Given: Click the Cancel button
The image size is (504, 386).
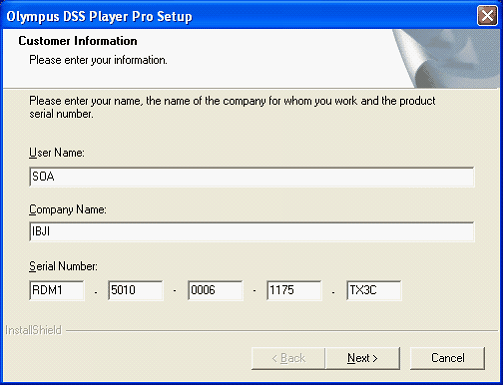Looking at the screenshot, I should 447,358.
